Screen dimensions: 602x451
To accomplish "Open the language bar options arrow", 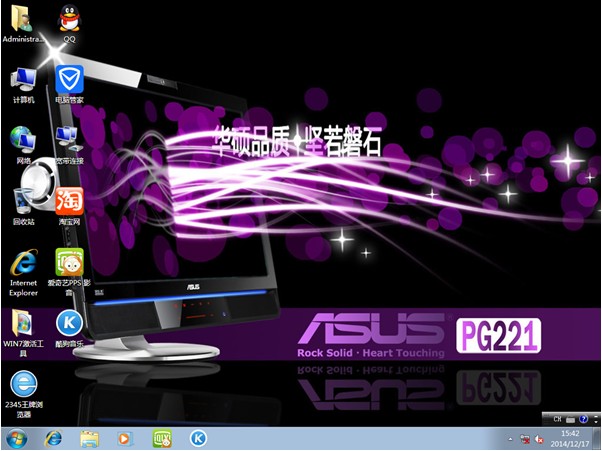I will (595, 422).
